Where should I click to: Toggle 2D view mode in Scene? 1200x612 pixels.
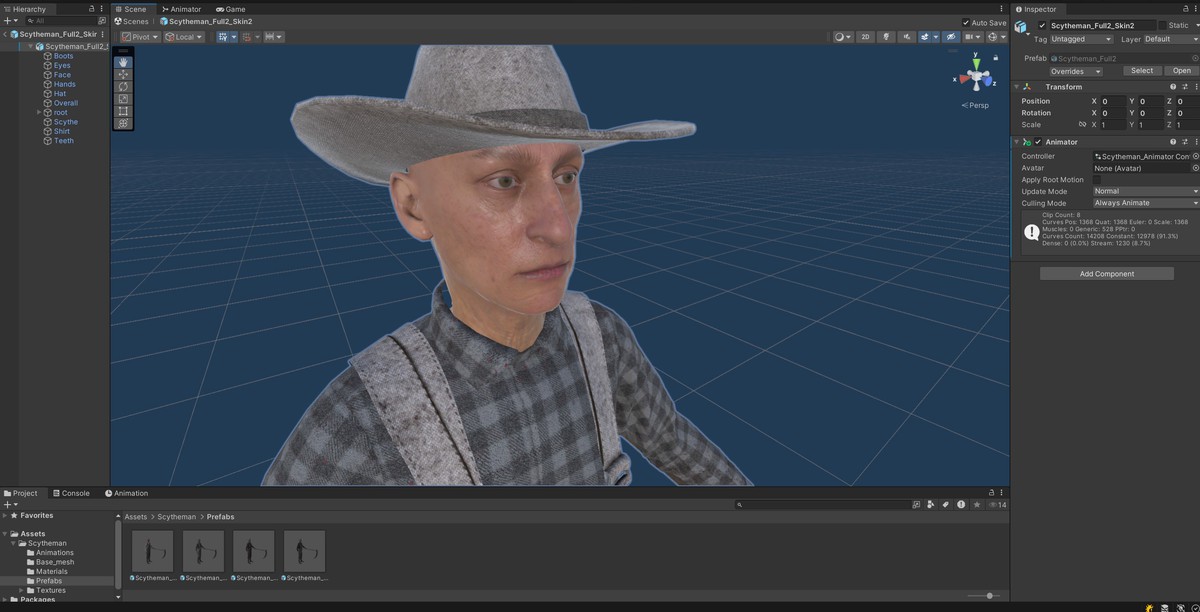coord(865,37)
